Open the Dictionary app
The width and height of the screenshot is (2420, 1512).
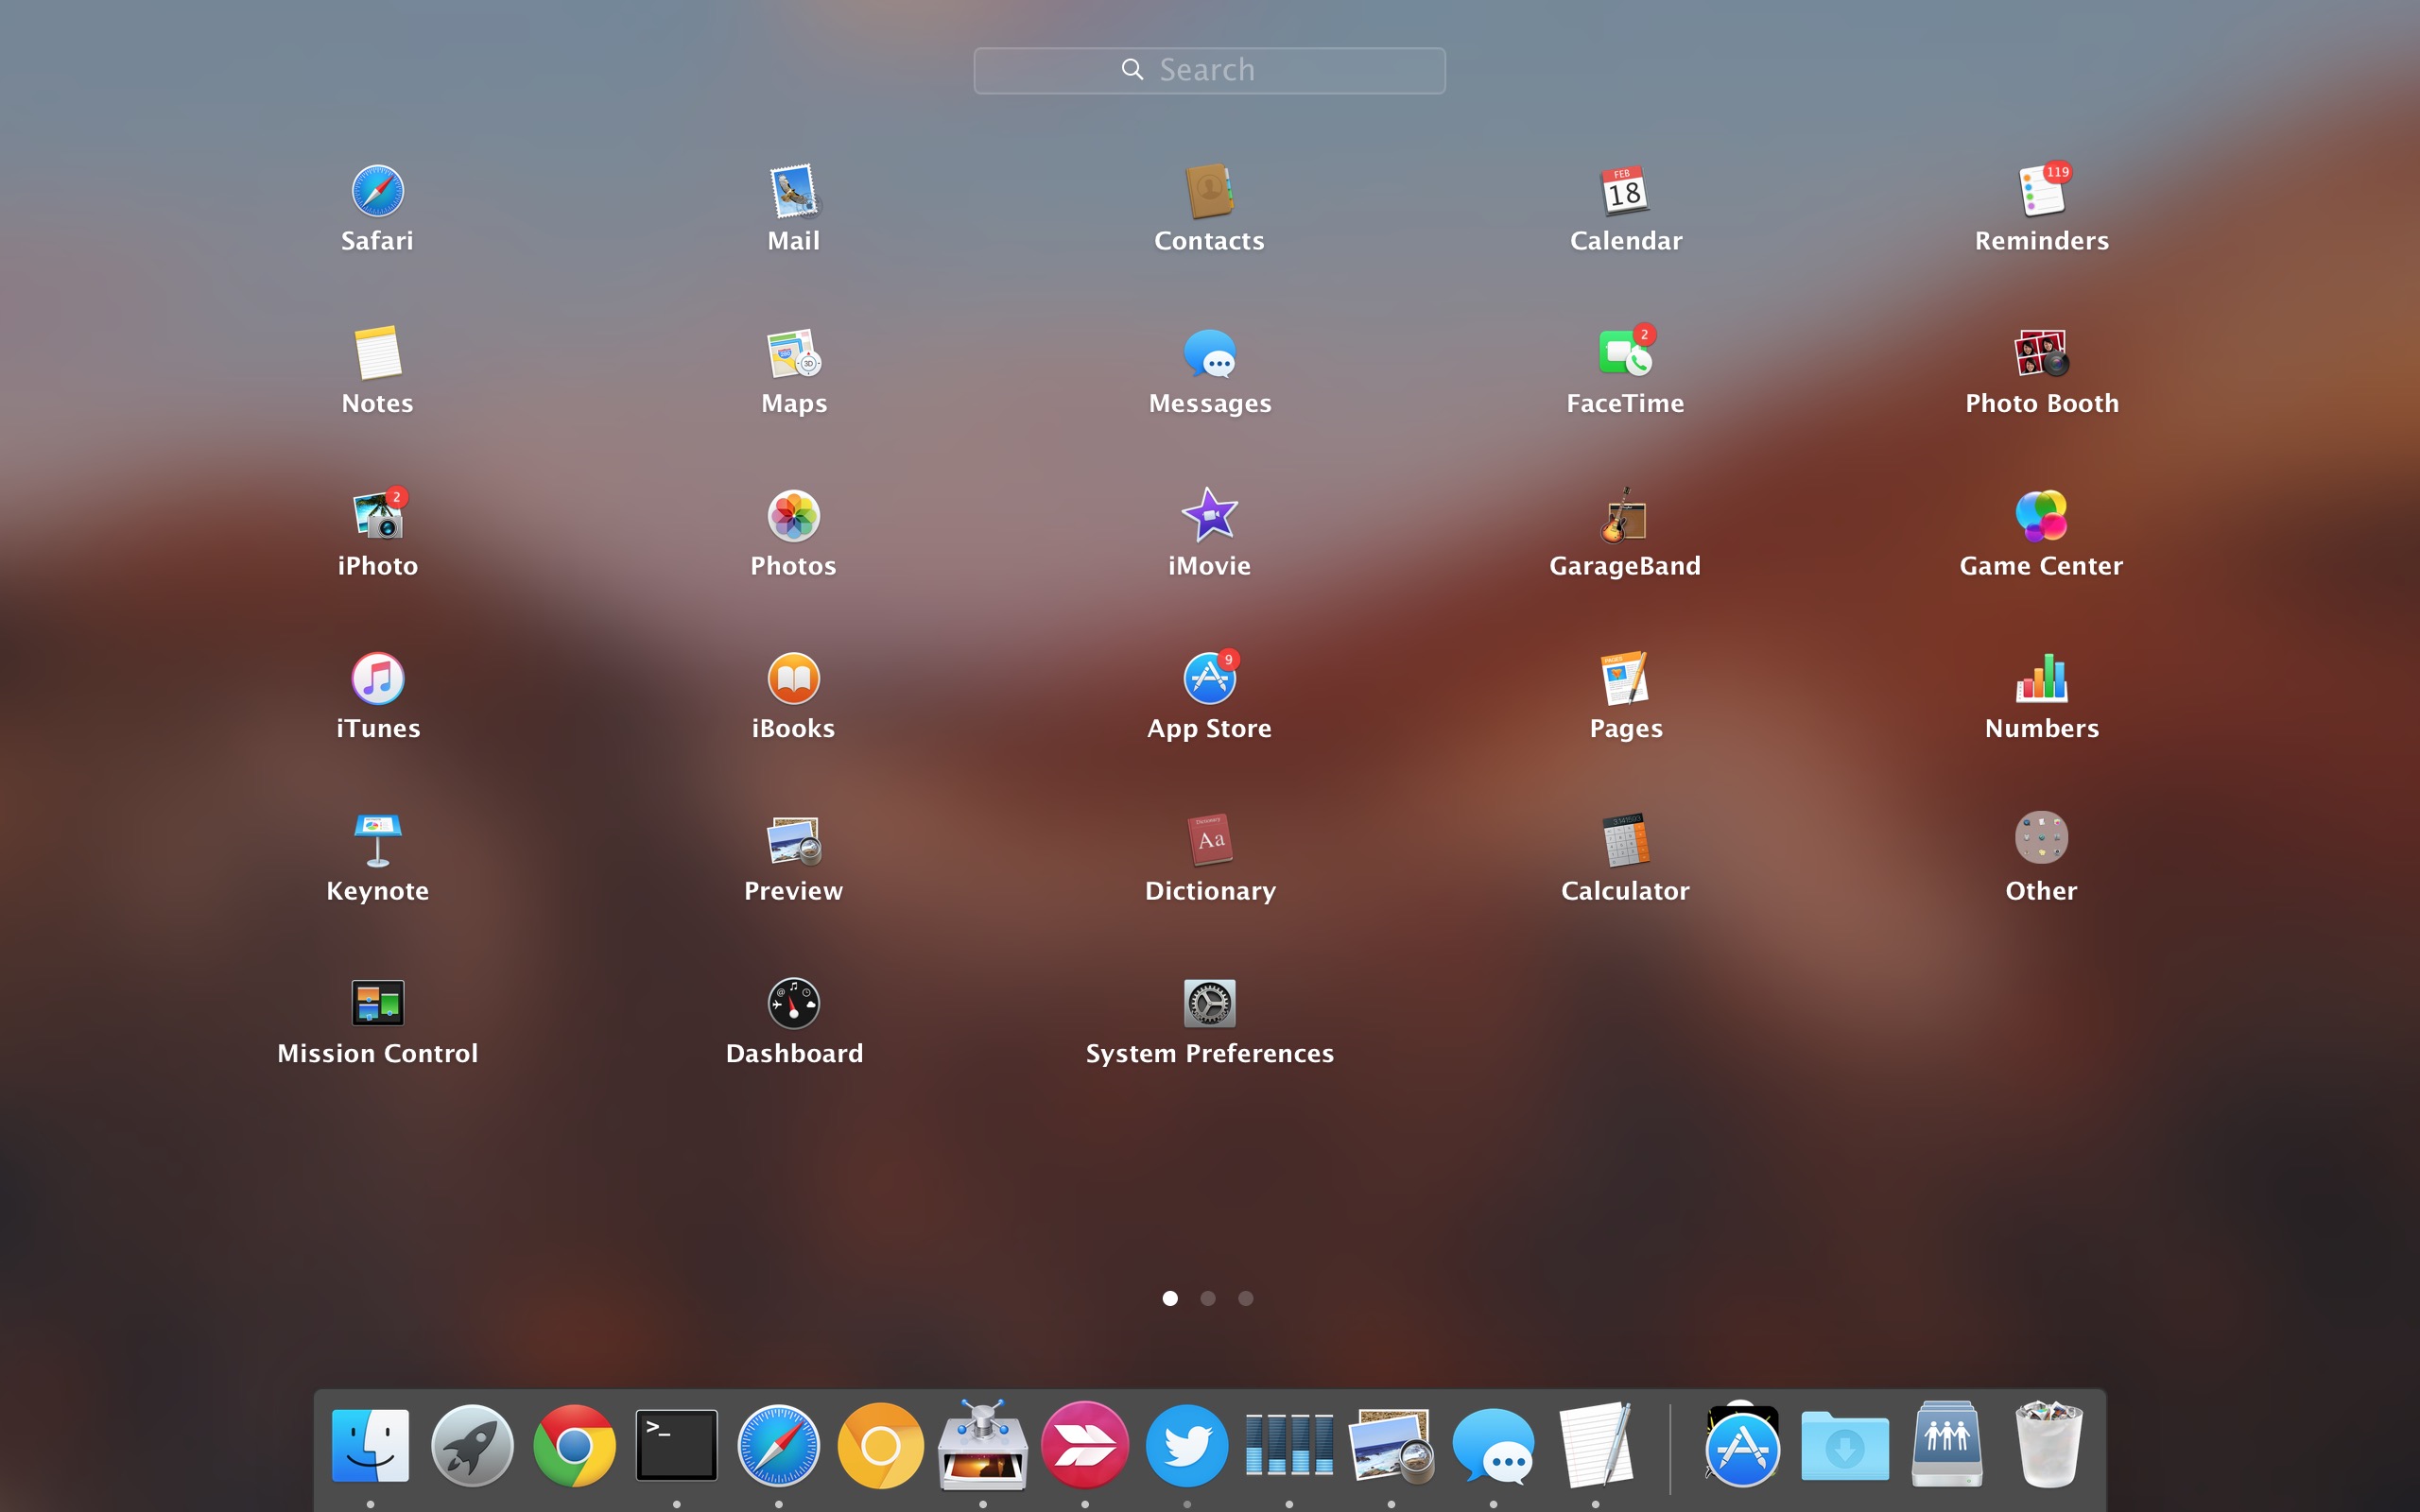coord(1209,841)
